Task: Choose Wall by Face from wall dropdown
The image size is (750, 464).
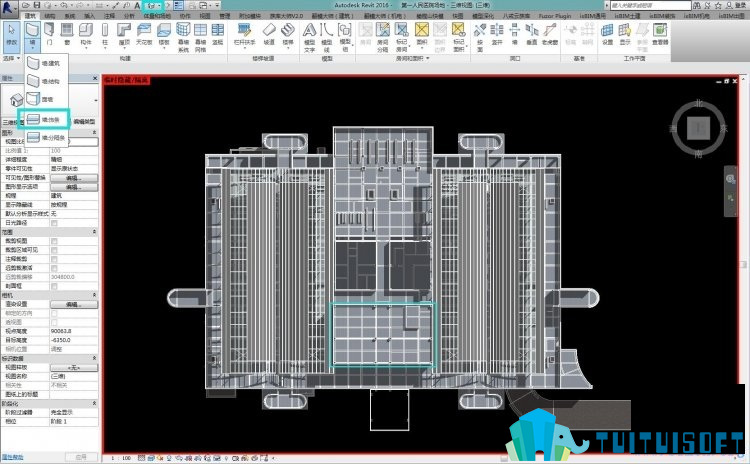Action: pyautogui.click(x=46, y=99)
